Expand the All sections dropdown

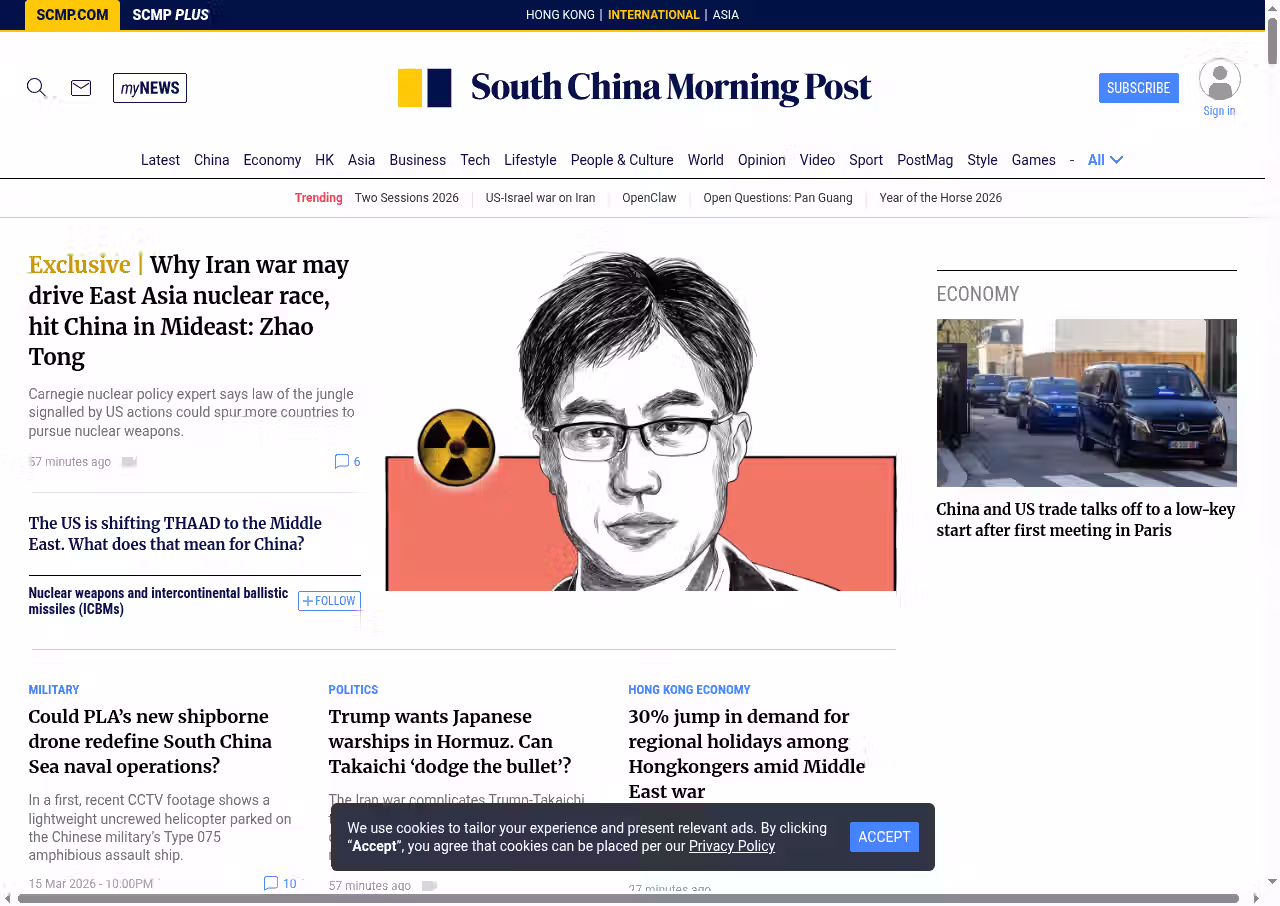pos(1105,160)
